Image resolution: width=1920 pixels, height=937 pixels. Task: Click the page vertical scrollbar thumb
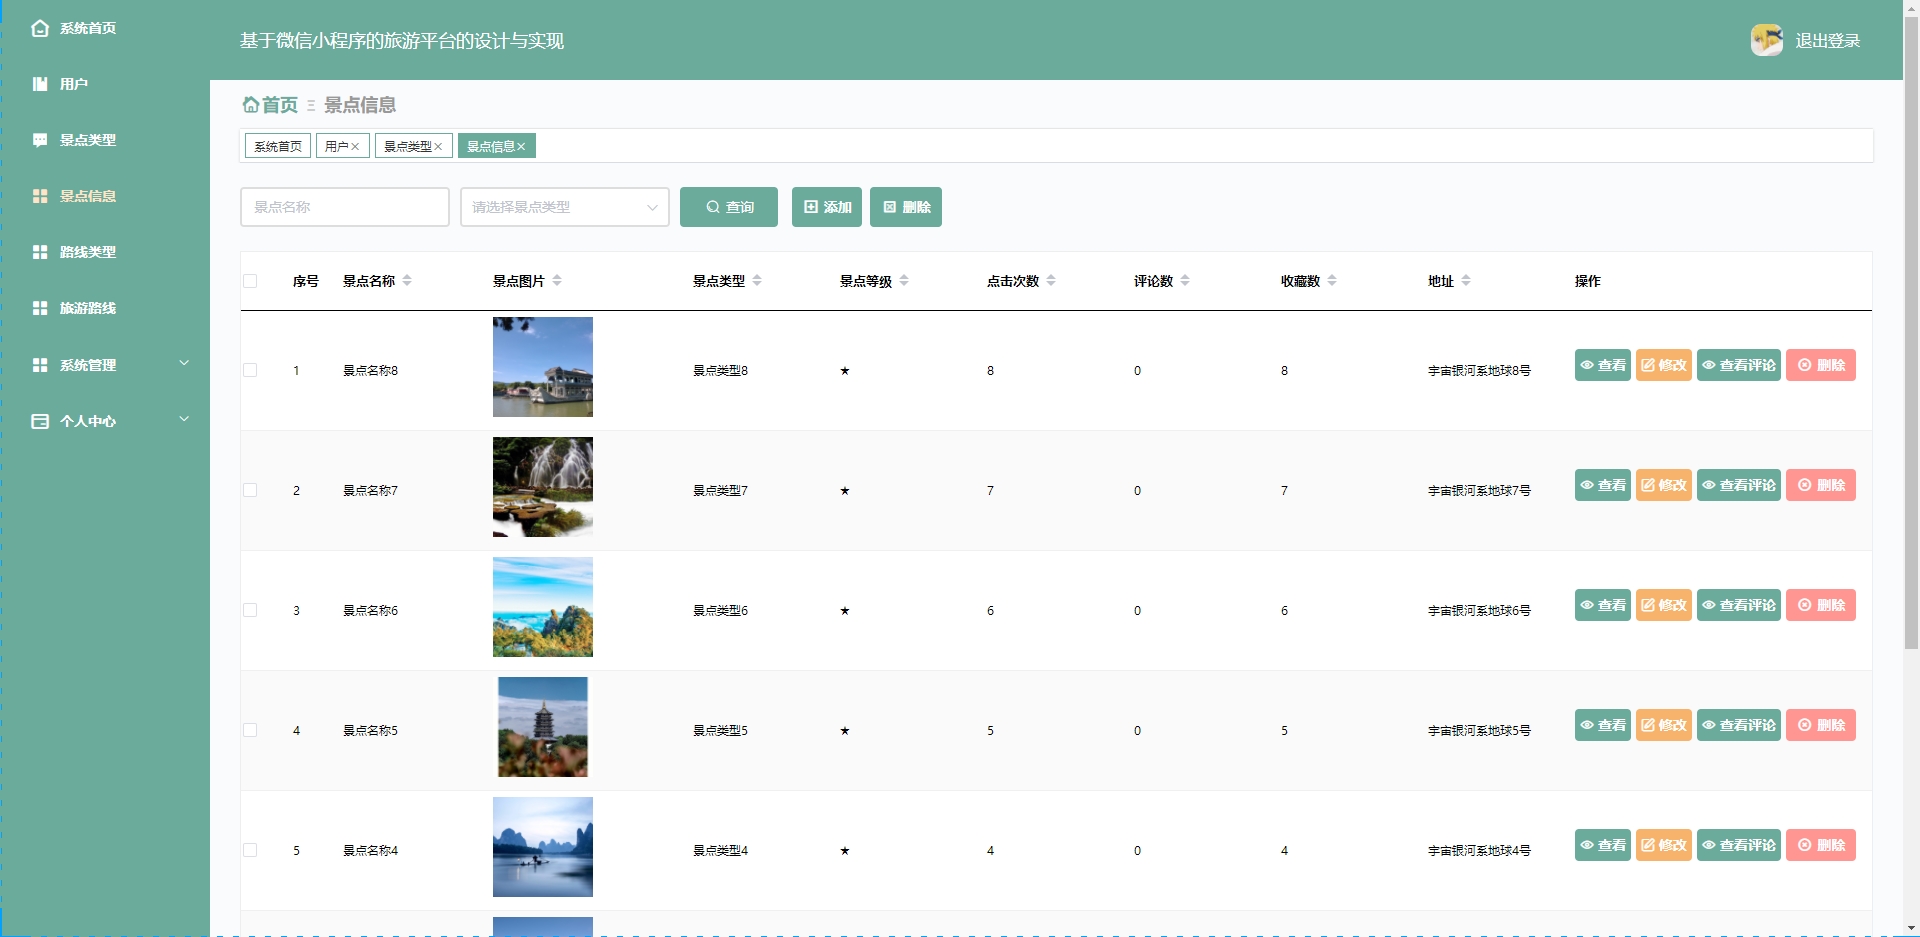click(1911, 331)
